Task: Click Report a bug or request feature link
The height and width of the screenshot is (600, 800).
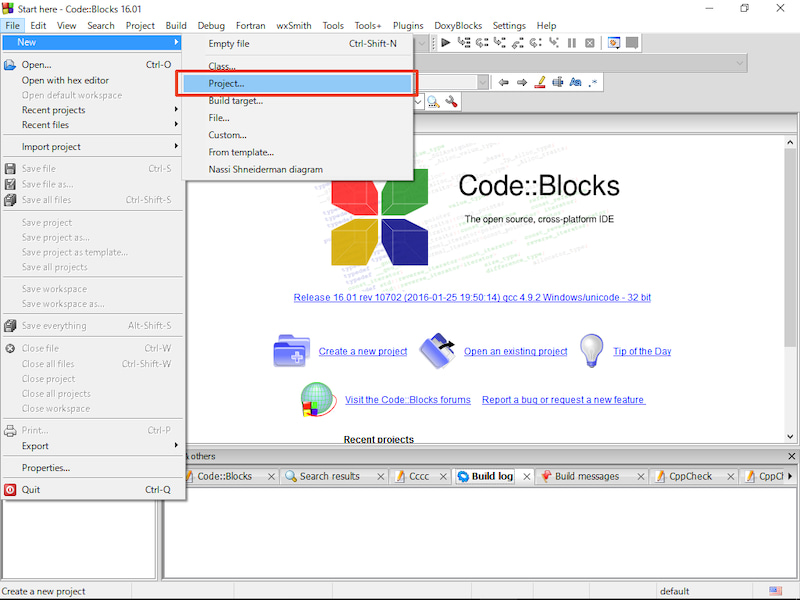Action: click(x=563, y=399)
